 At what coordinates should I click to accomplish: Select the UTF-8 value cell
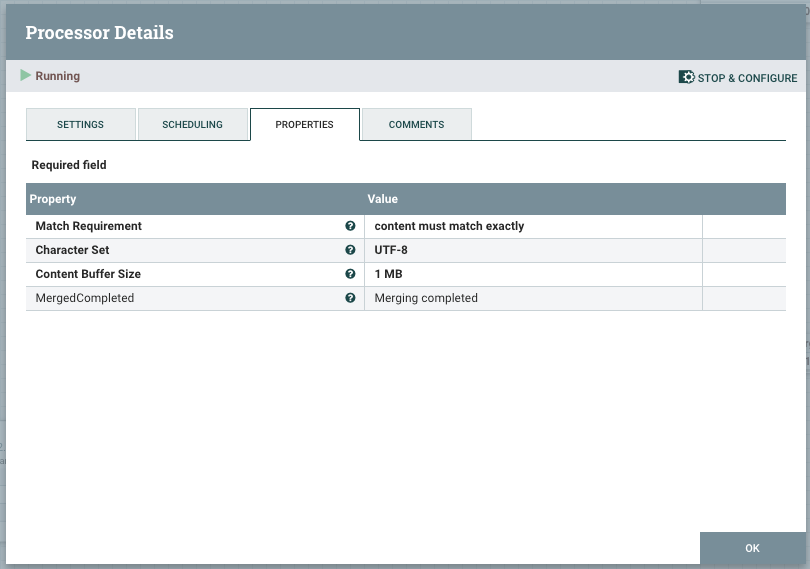coord(391,250)
